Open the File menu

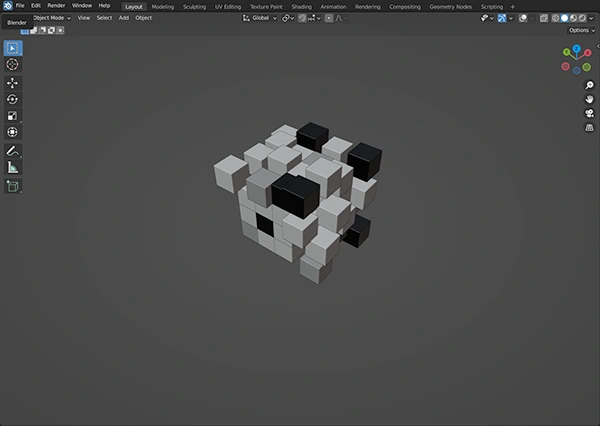20,6
